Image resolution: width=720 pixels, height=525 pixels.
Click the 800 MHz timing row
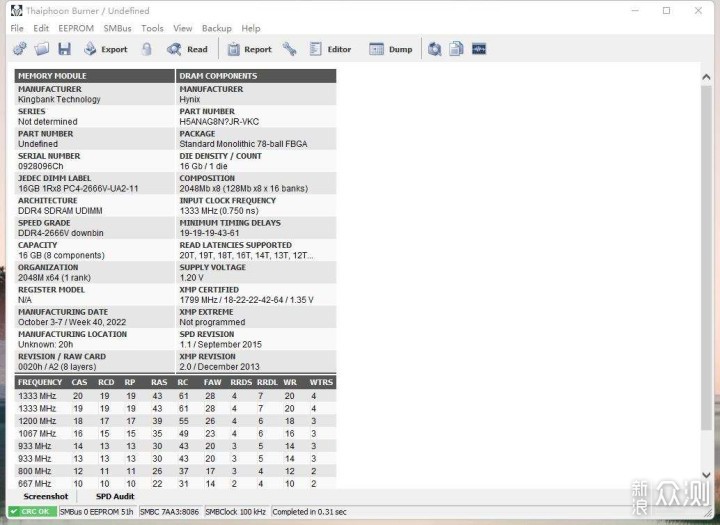tap(175, 471)
